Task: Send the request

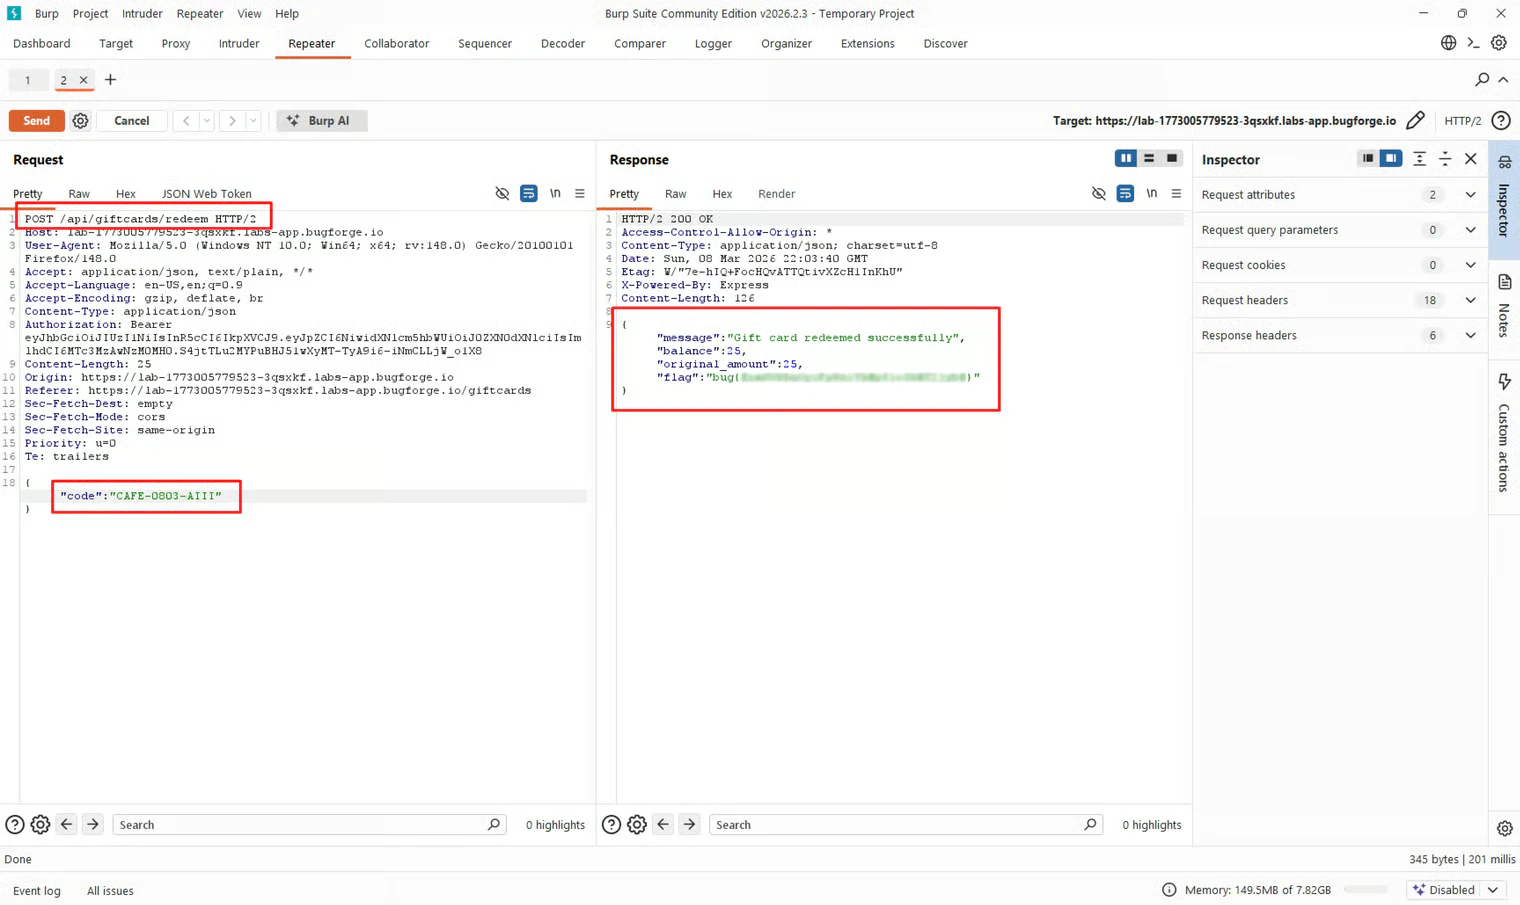Action: [37, 121]
